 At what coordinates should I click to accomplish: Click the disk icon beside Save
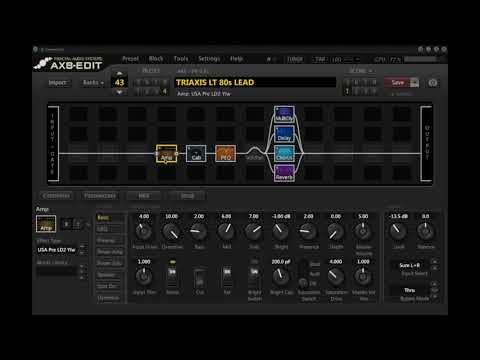(414, 82)
